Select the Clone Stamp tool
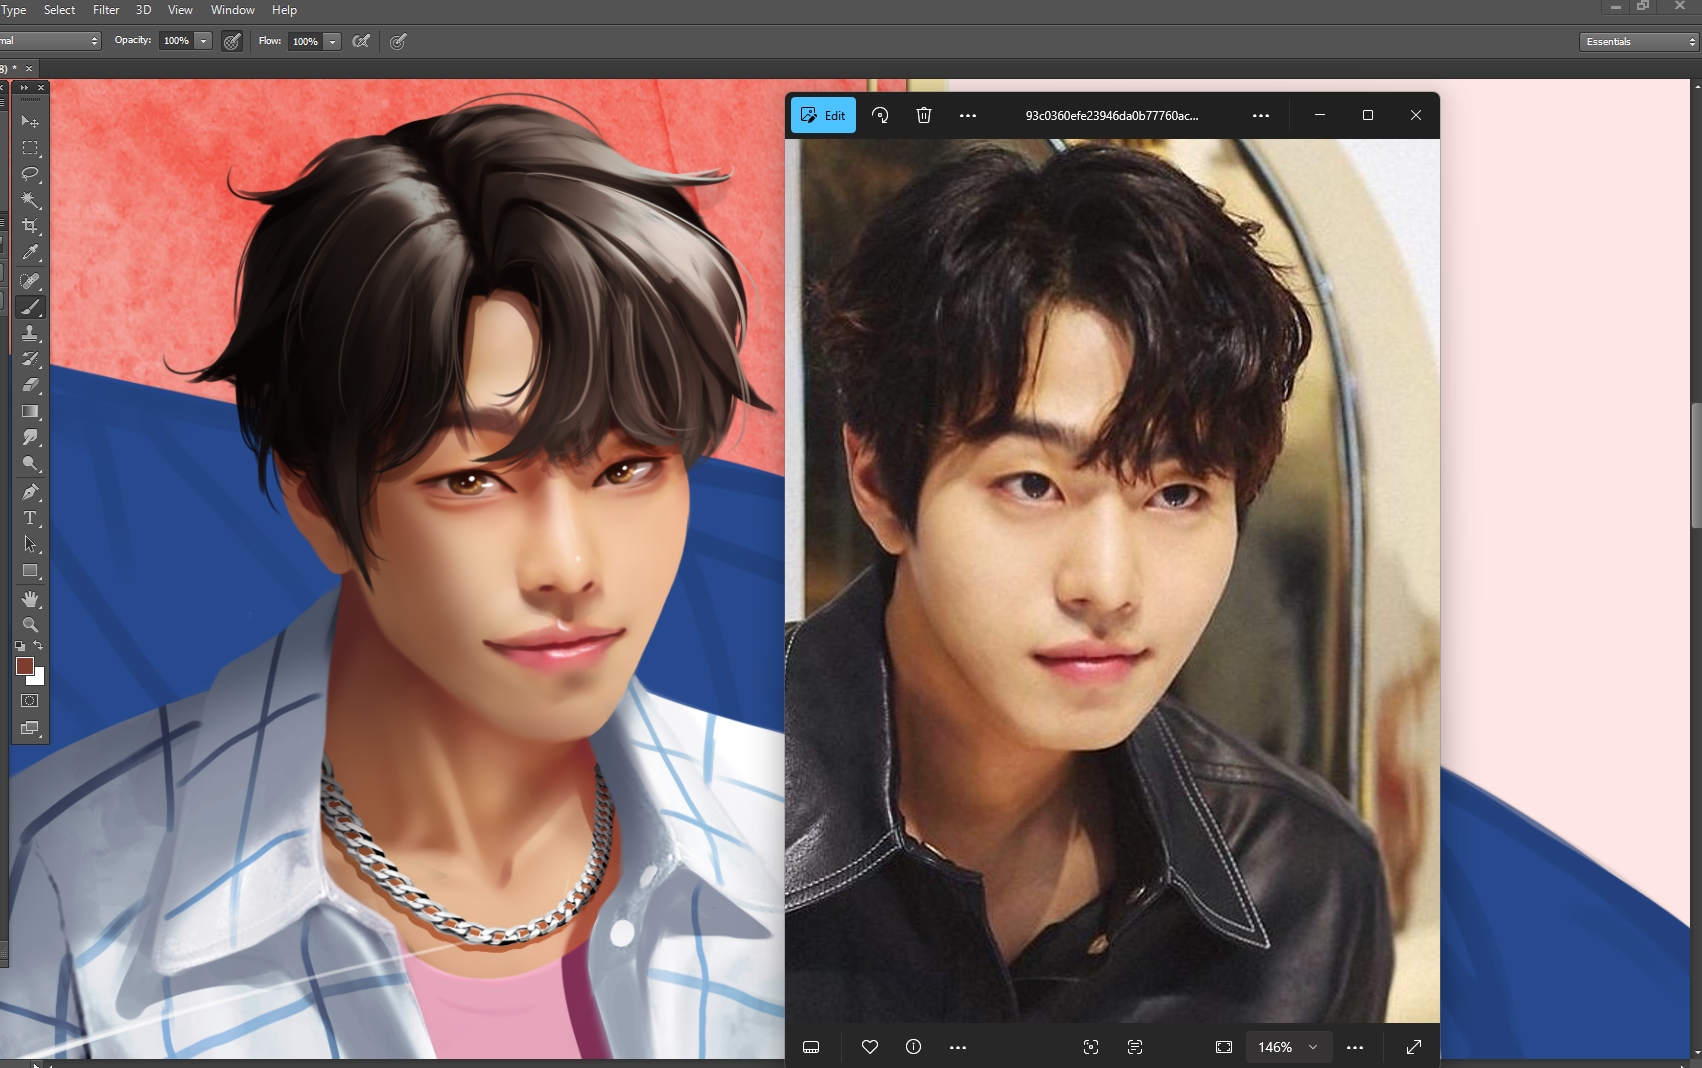This screenshot has height=1068, width=1702. tap(30, 333)
